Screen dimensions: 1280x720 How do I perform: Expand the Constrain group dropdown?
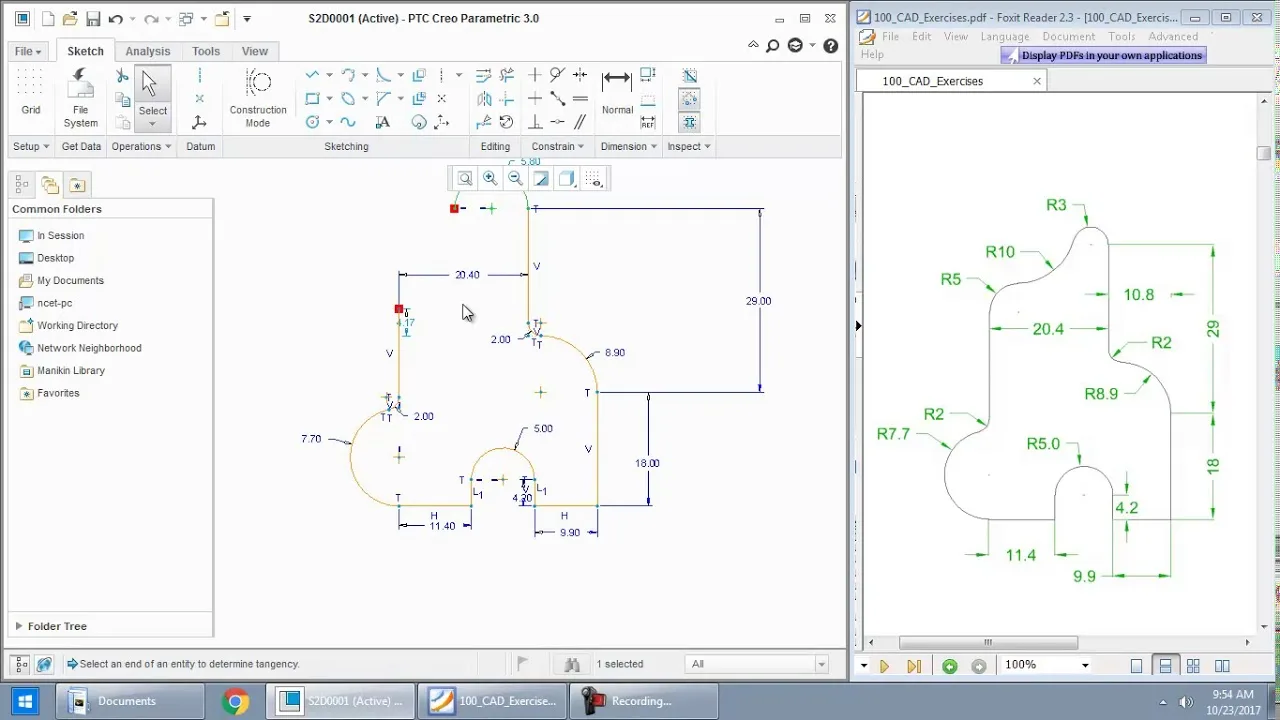(x=558, y=146)
